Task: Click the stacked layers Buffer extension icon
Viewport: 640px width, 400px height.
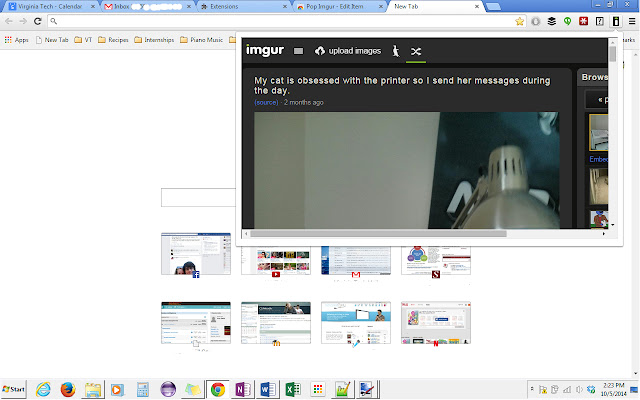Action: [x=551, y=21]
